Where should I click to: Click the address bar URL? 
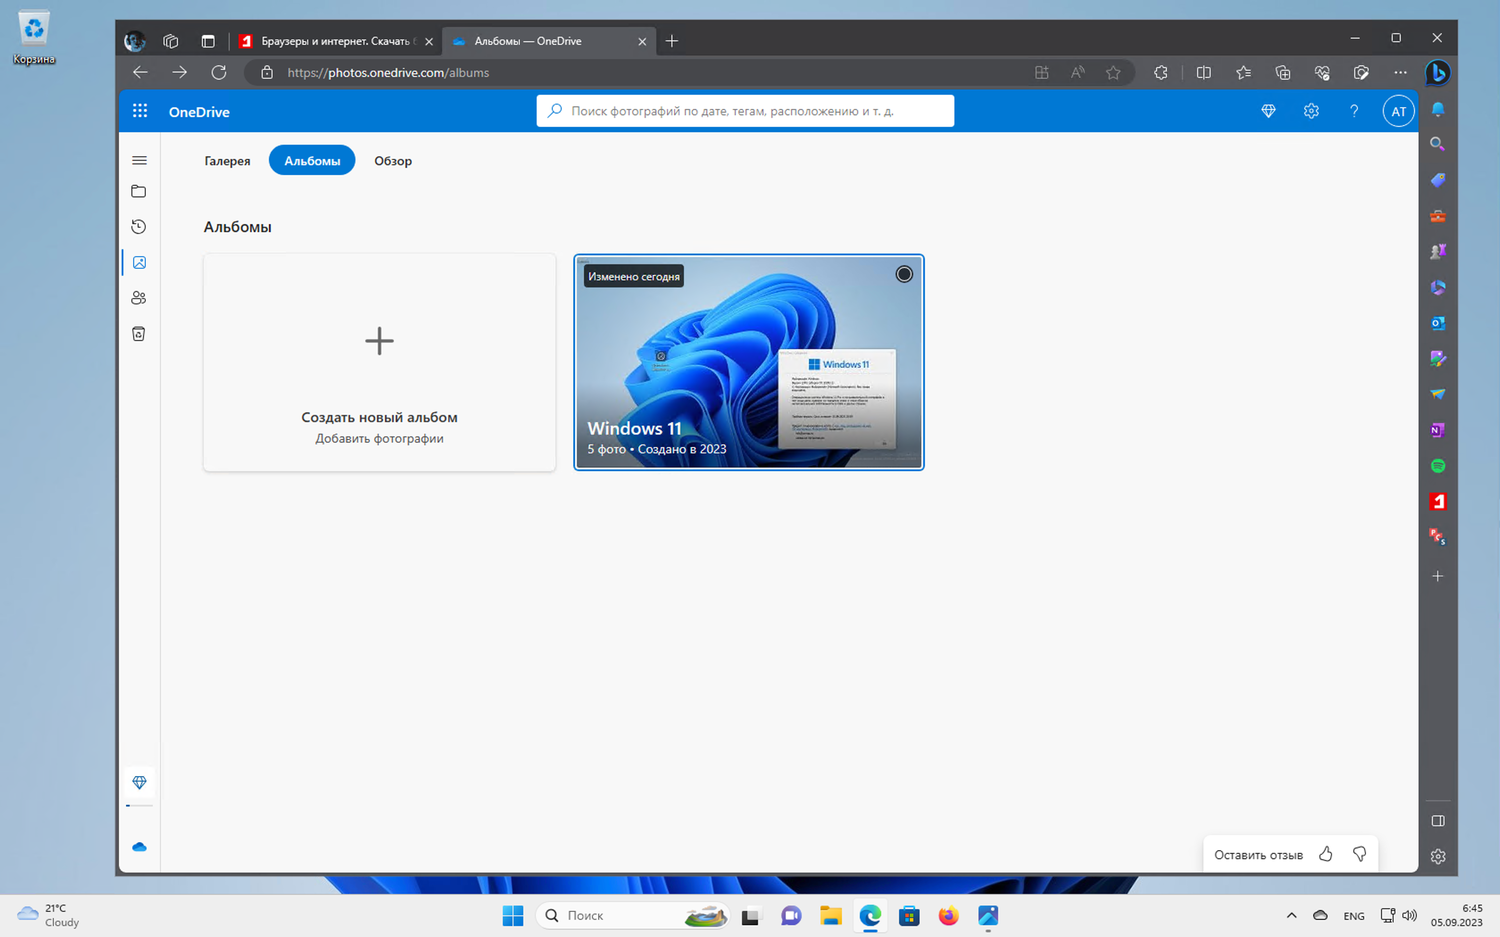388,73
